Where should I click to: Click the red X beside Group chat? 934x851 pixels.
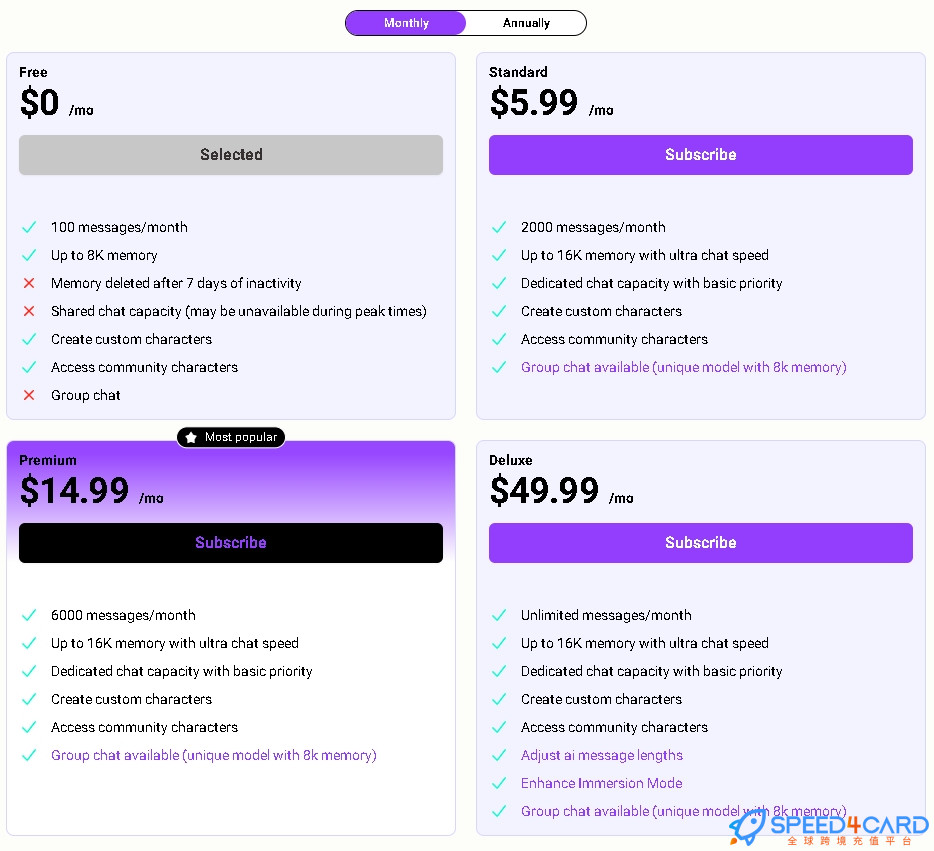tap(29, 395)
